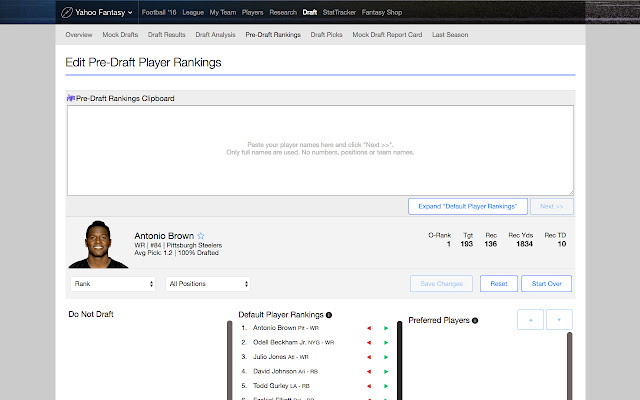The width and height of the screenshot is (640, 400).
Task: Switch to the Mock Drafts tab
Action: (x=120, y=35)
